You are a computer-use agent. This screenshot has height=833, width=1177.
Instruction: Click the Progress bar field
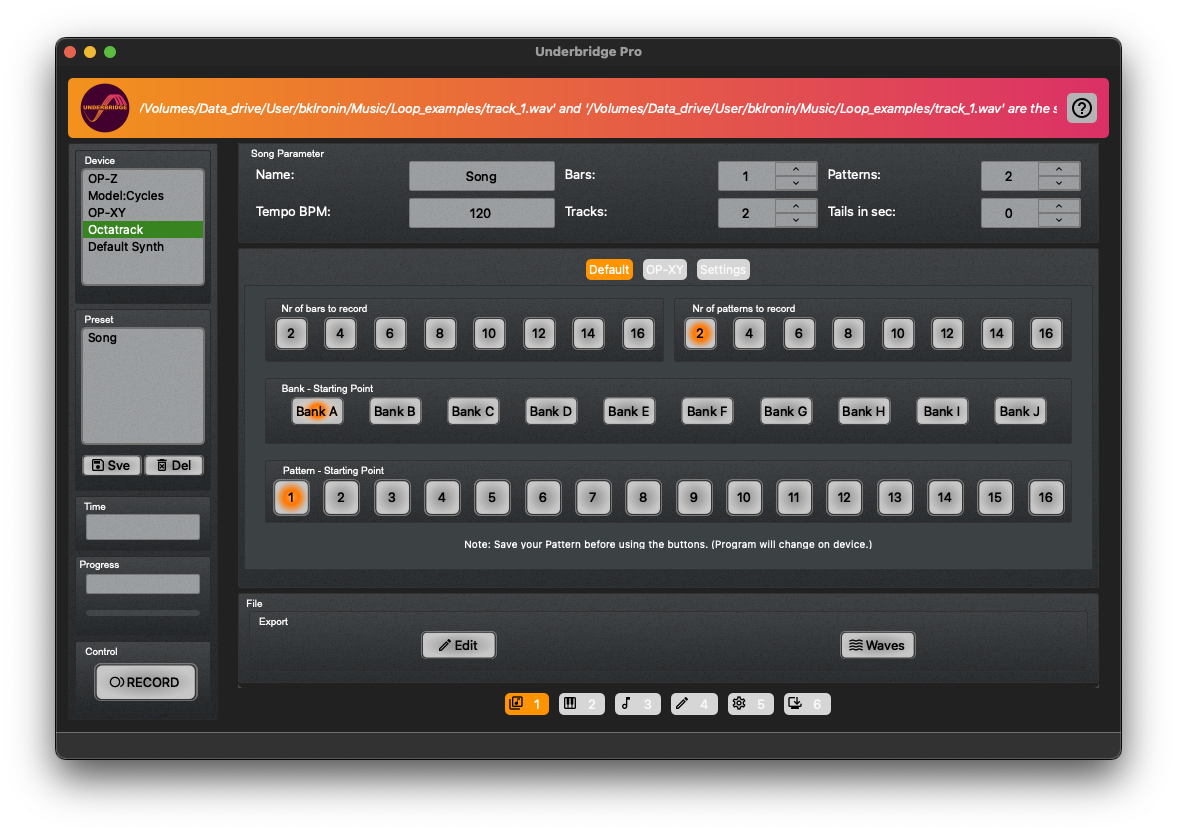coord(143,584)
